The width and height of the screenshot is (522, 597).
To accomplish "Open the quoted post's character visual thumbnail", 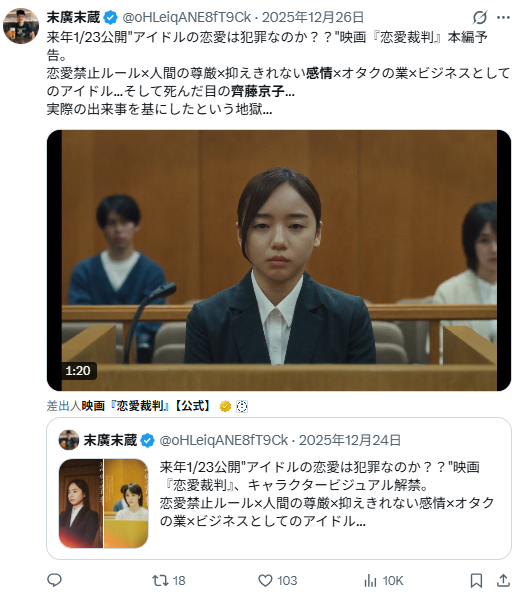I will 104,503.
